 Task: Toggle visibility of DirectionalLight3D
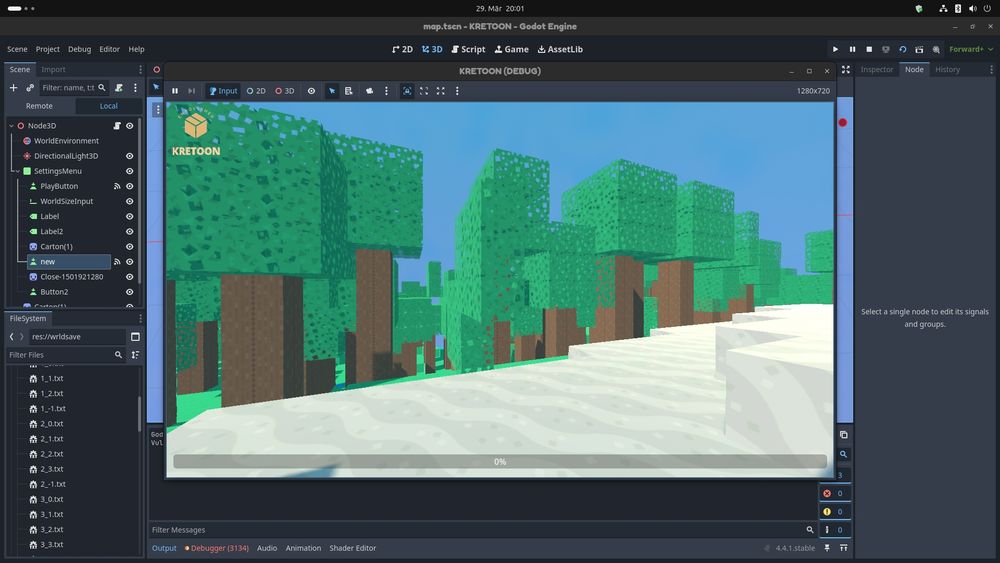pos(129,156)
